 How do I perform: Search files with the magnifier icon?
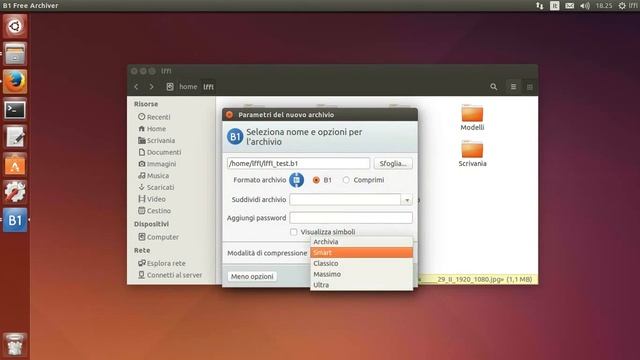pyautogui.click(x=493, y=87)
